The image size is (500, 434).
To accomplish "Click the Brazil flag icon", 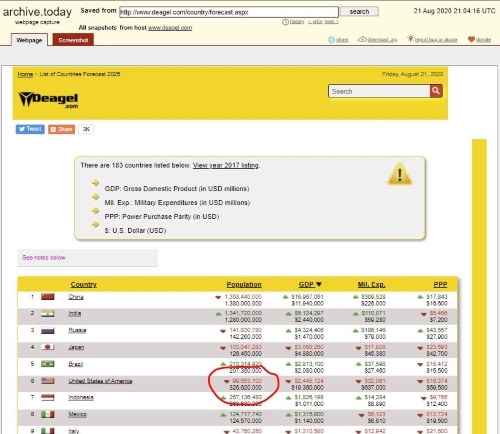I will [48, 364].
